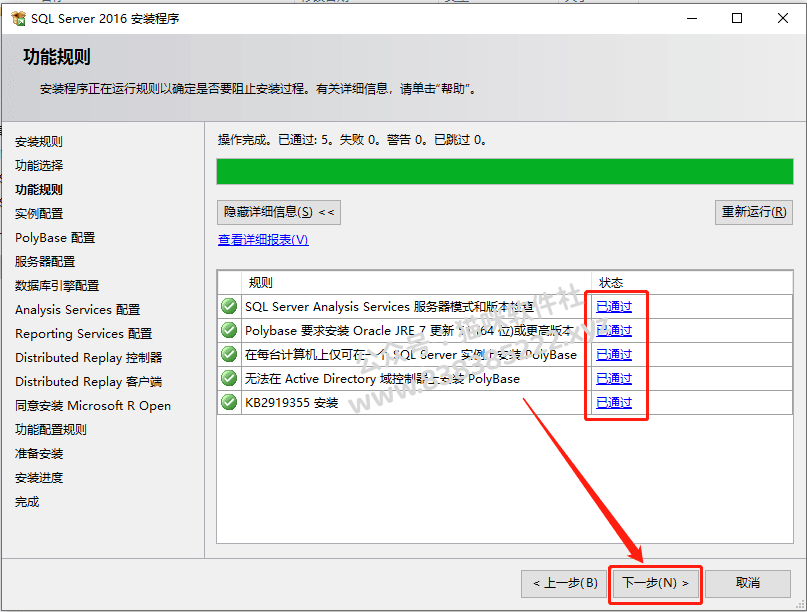The width and height of the screenshot is (807, 612).
Task: Click the operation summary 操作完成 text
Action: (x=352, y=139)
